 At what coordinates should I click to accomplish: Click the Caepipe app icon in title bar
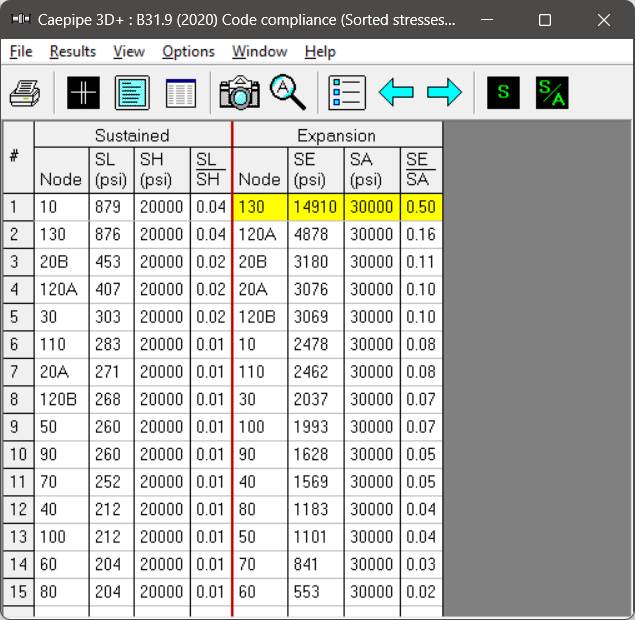click(20, 19)
